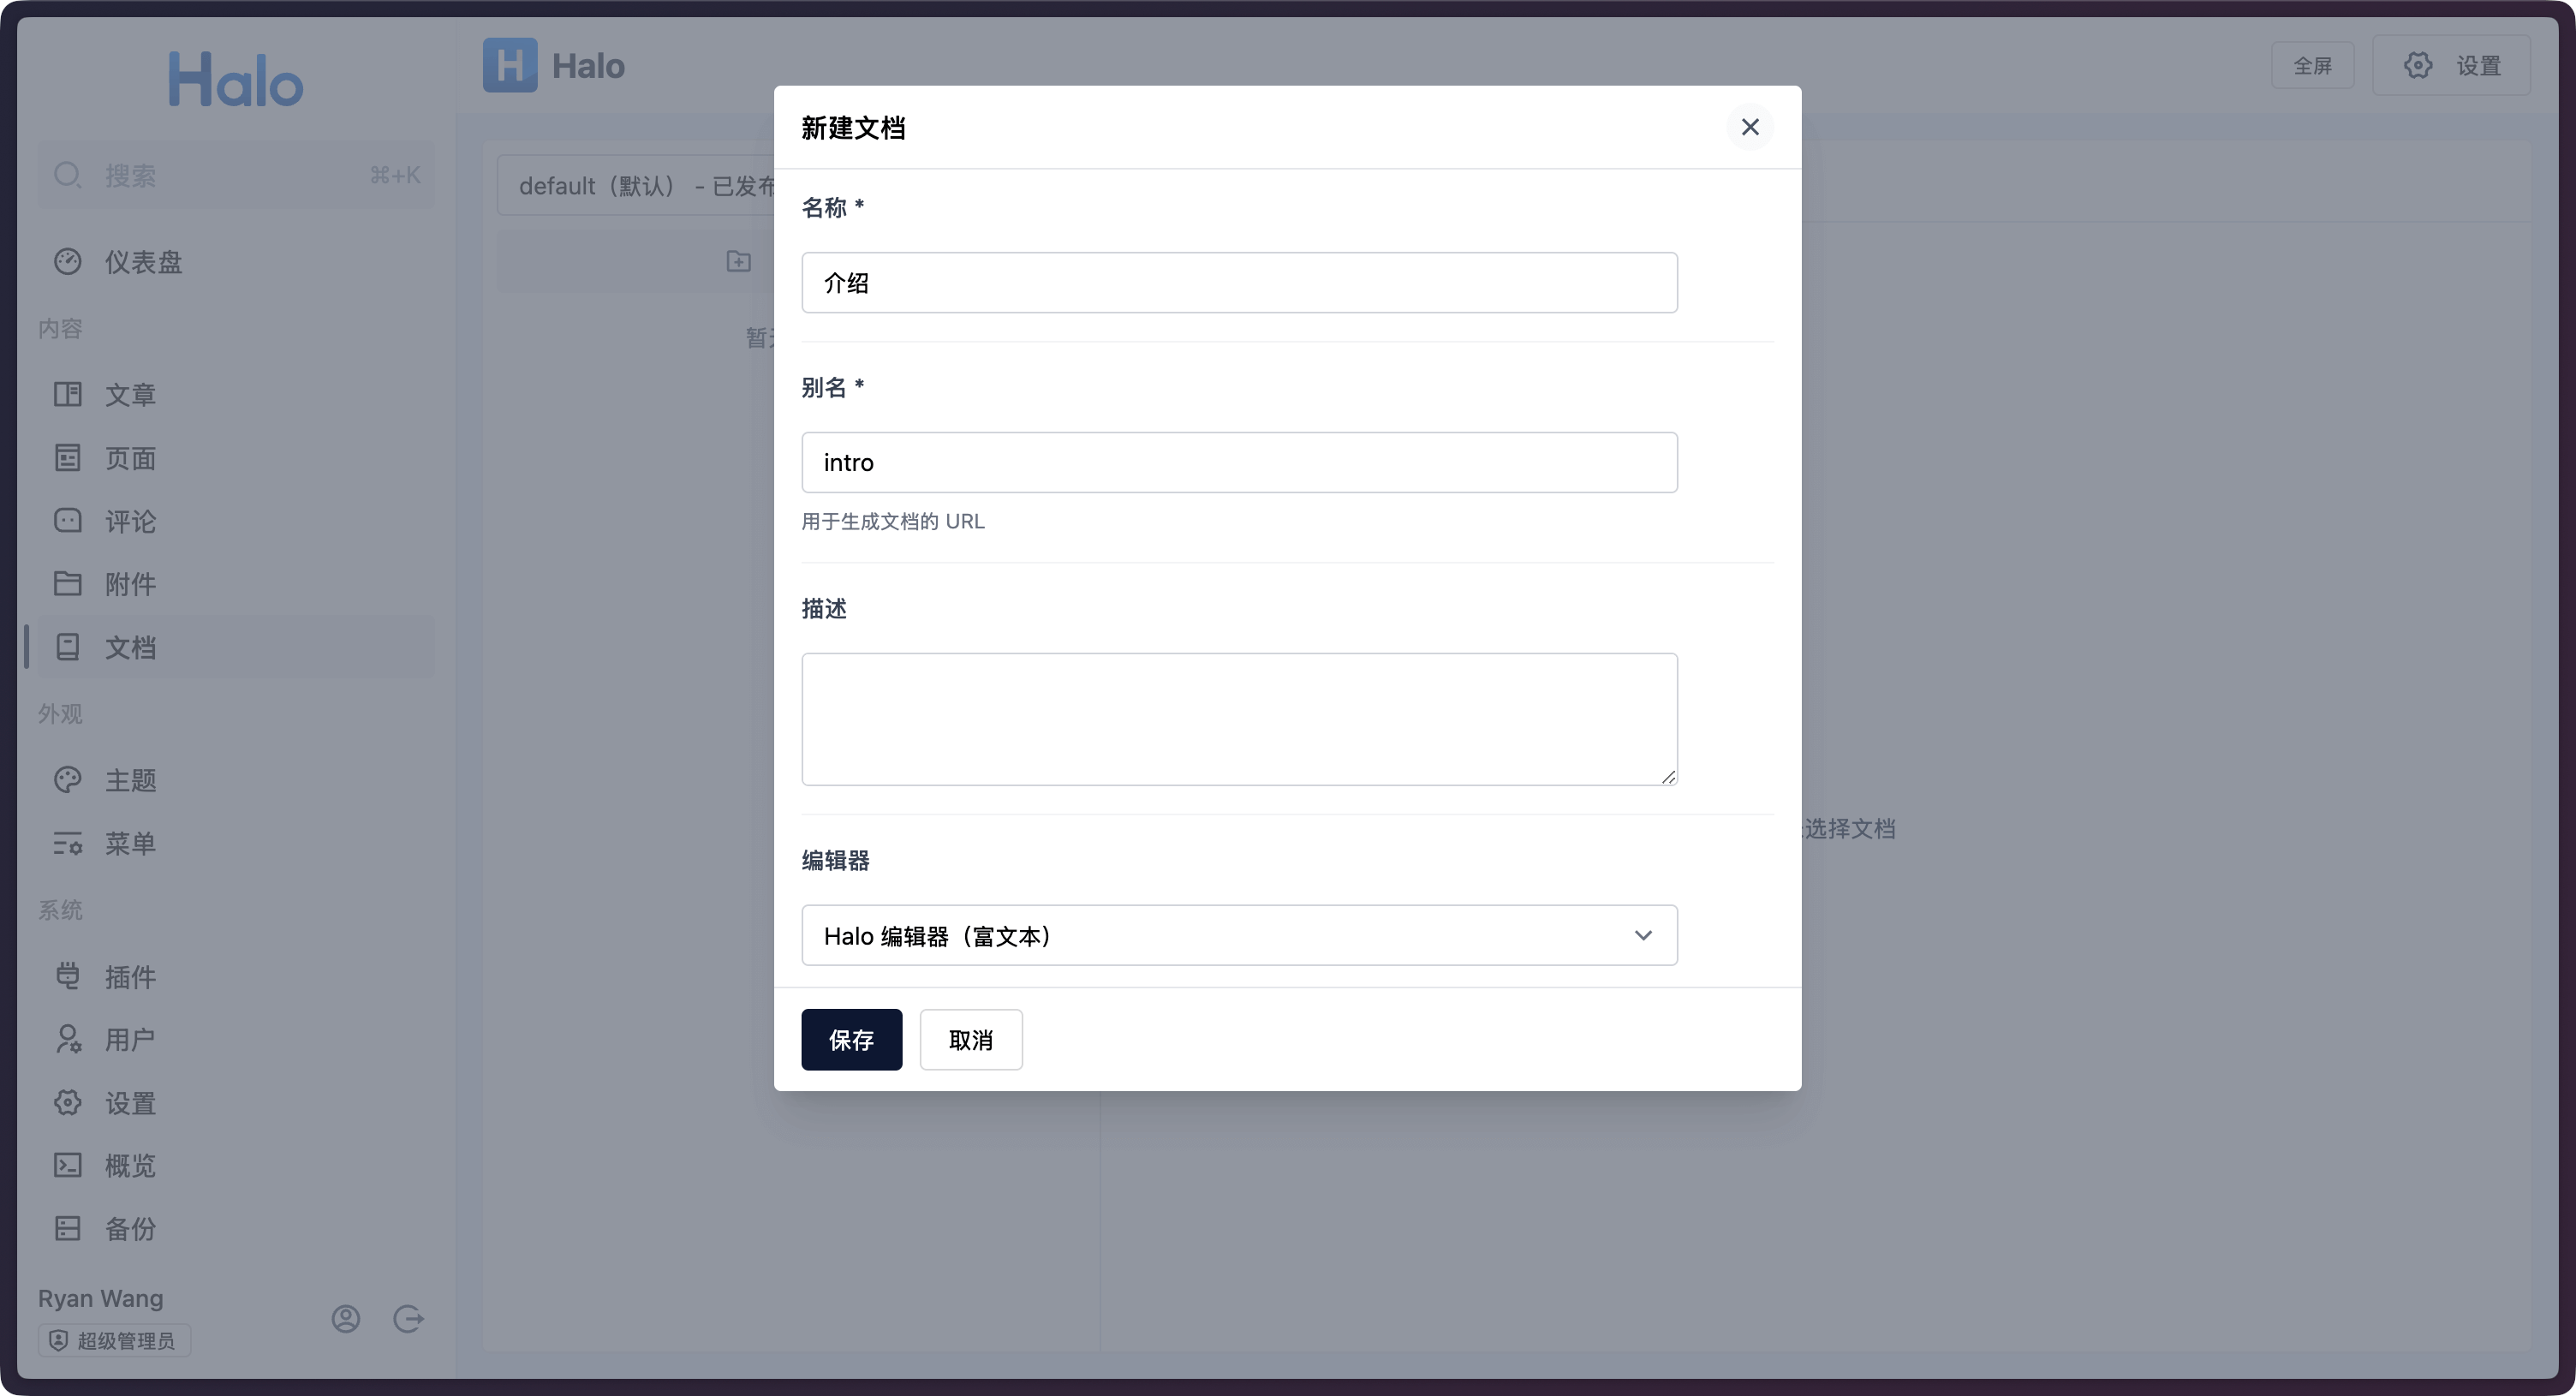Click the 用于生成文档的 URL help text
The height and width of the screenshot is (1396, 2576).
(893, 522)
